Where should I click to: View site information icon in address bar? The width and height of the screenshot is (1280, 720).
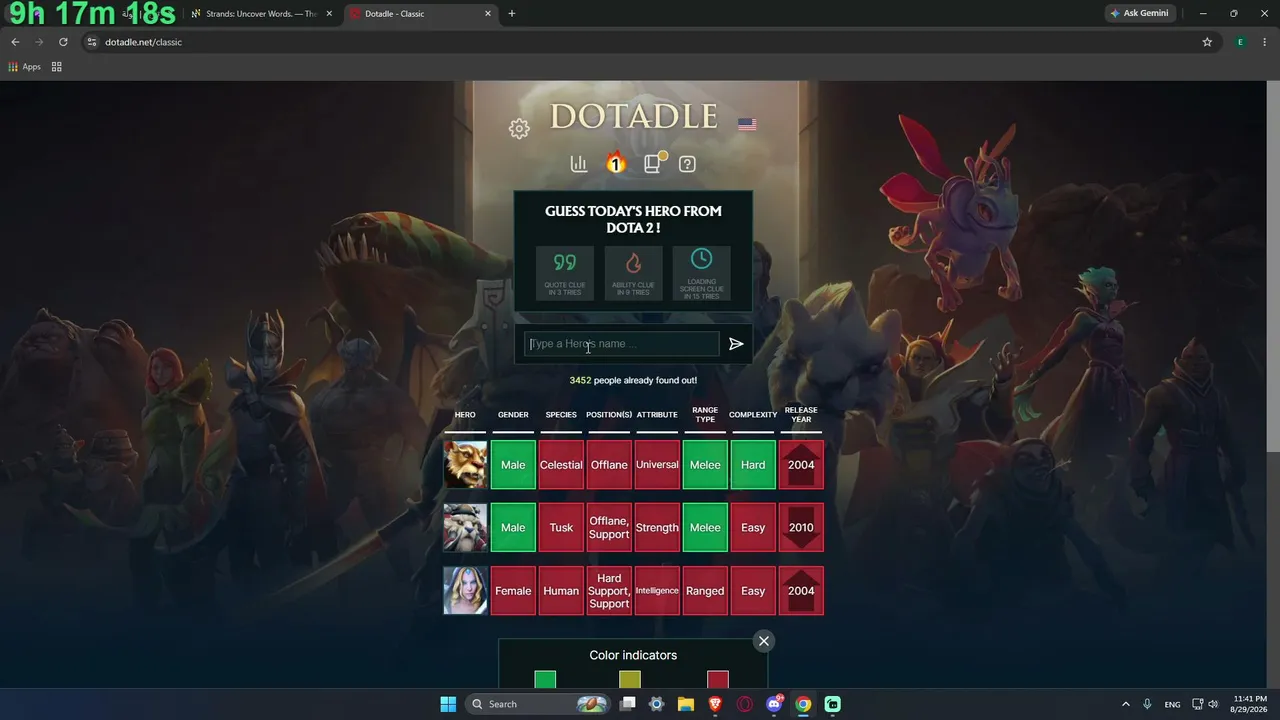[92, 42]
